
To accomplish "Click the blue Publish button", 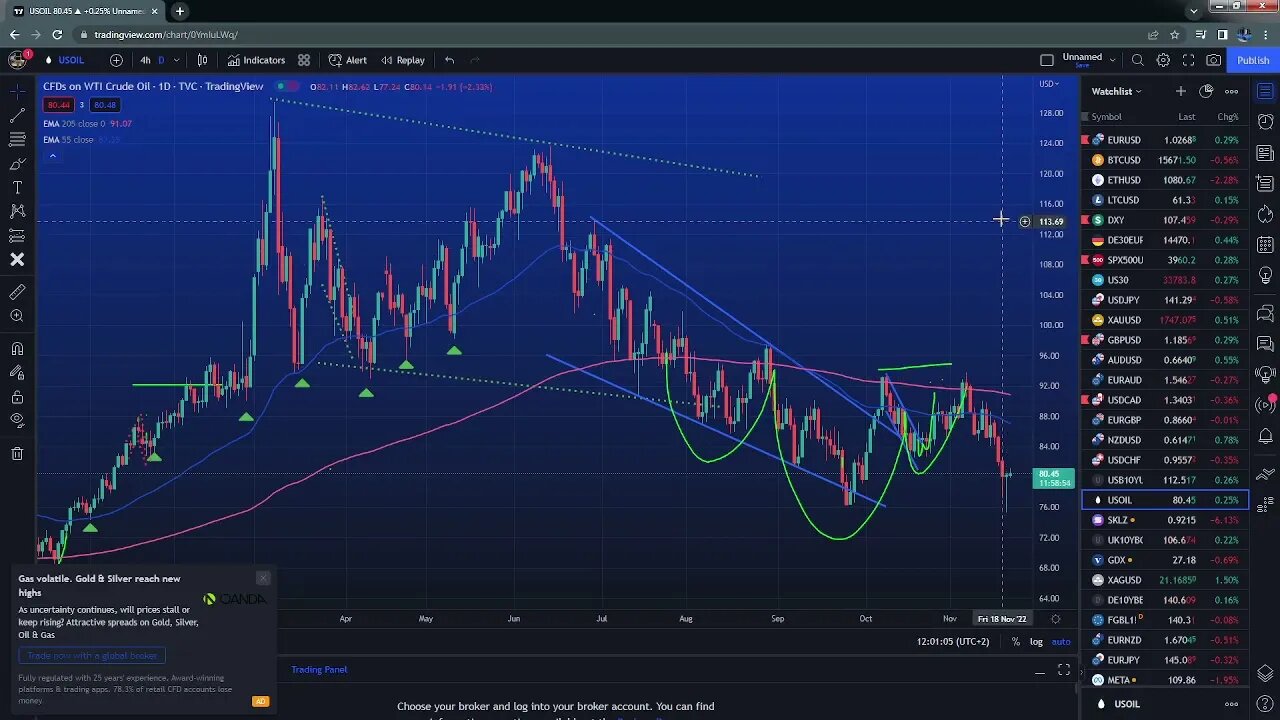I will pyautogui.click(x=1253, y=60).
